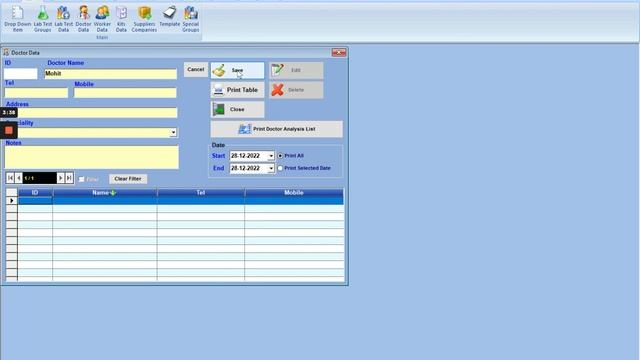Click the Address input field
This screenshot has height=360, width=640.
[x=91, y=113]
